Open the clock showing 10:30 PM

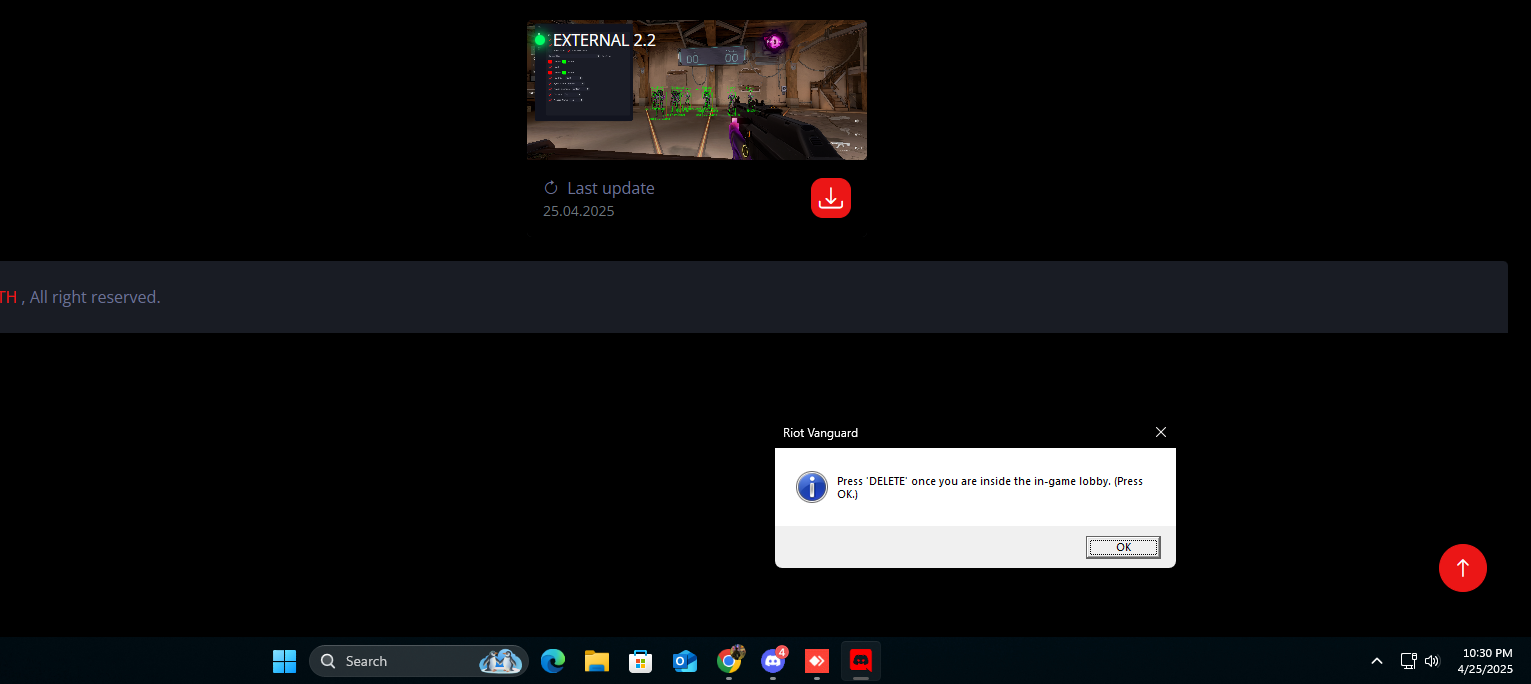(x=1486, y=661)
